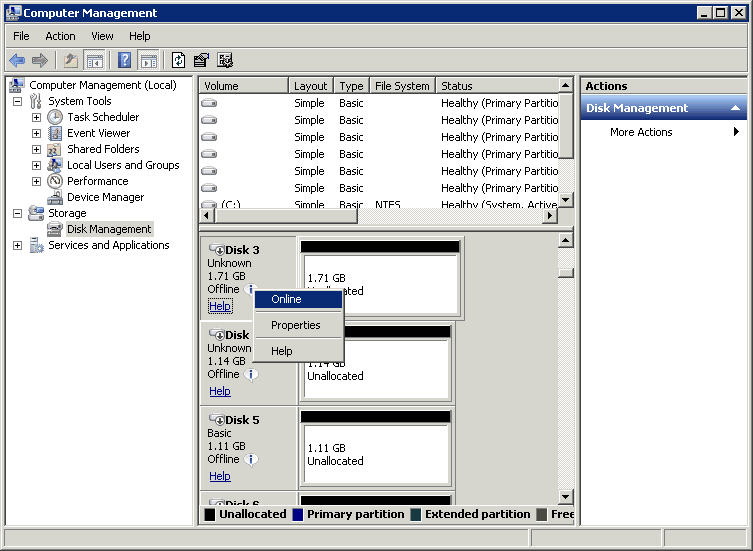
Task: Click More Actions in Actions pane
Action: [641, 132]
